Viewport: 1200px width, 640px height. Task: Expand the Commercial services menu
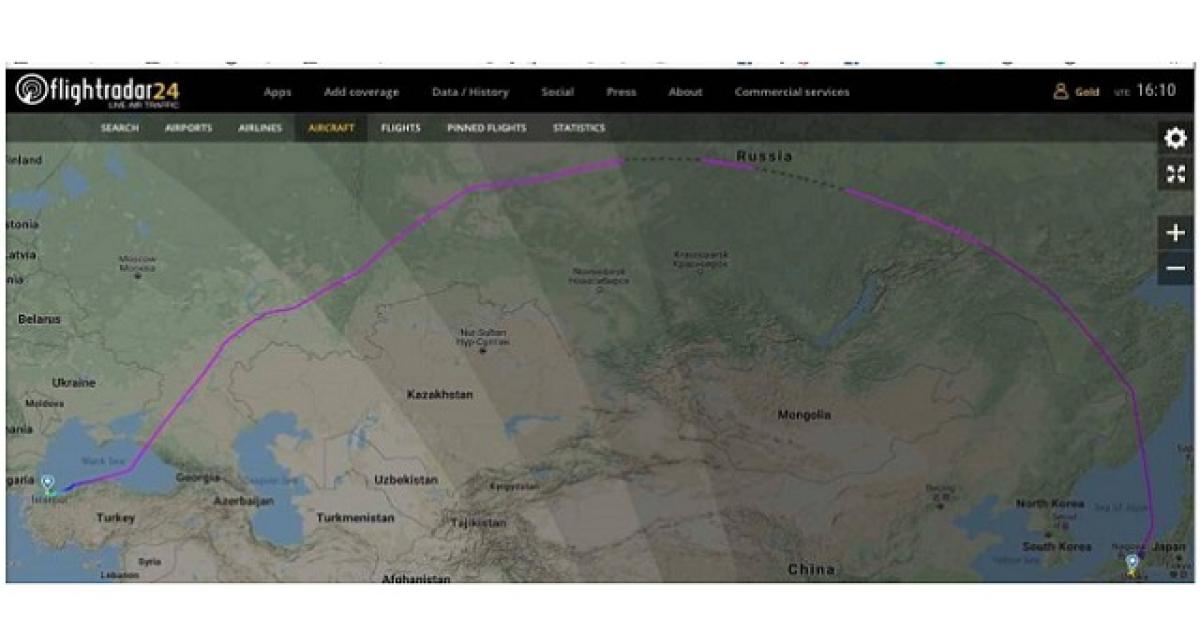coord(792,92)
